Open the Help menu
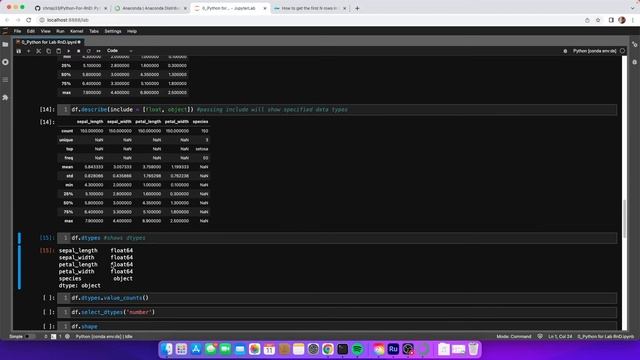The image size is (640, 360). [131, 31]
